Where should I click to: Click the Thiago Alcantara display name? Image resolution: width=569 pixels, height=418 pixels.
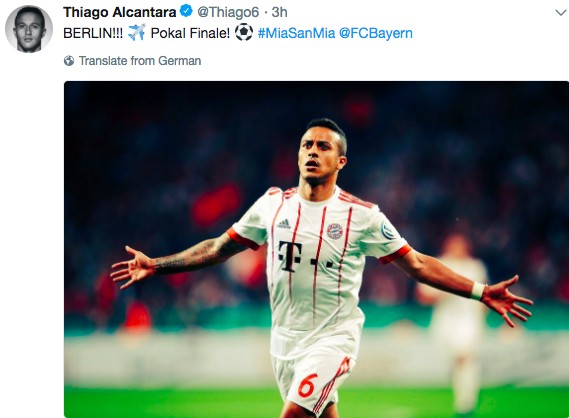coord(120,12)
